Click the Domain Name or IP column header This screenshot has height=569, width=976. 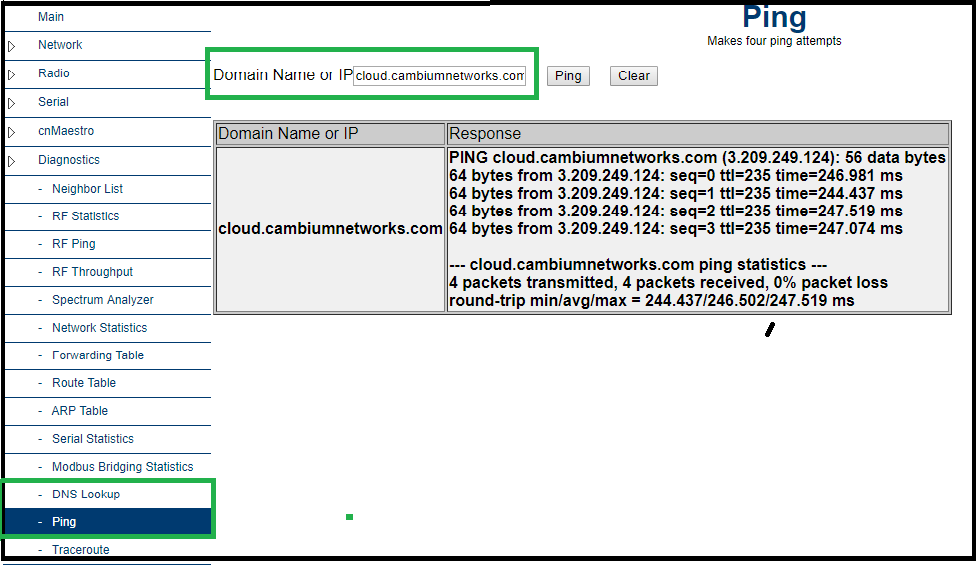330,134
